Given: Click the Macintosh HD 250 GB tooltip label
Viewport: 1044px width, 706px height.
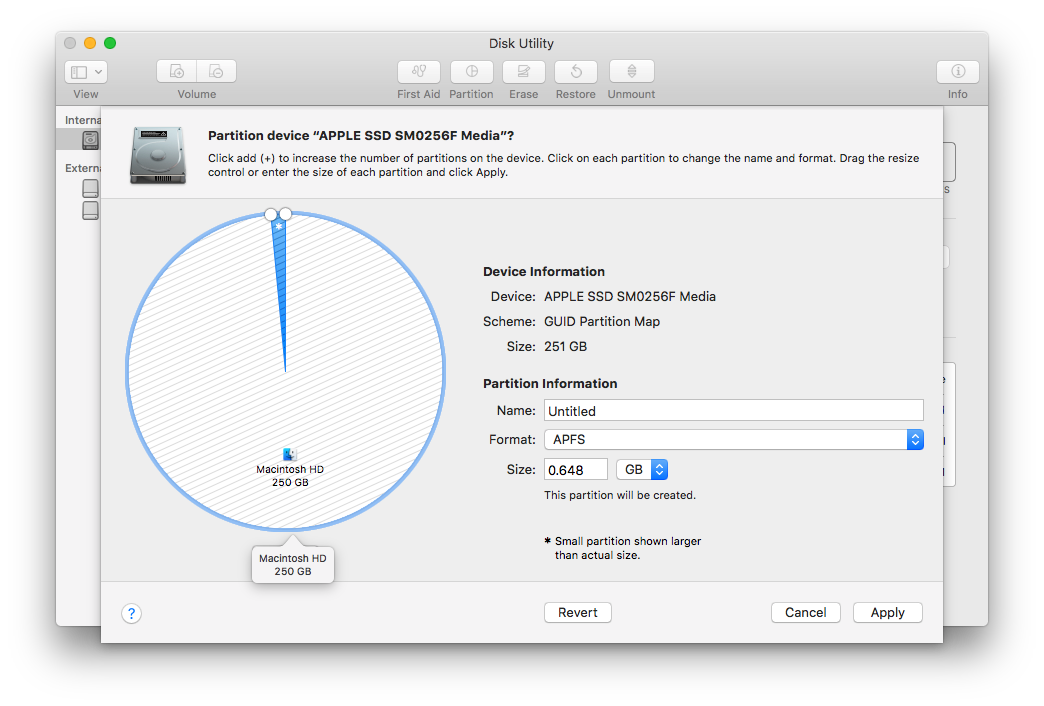Looking at the screenshot, I should (x=293, y=565).
